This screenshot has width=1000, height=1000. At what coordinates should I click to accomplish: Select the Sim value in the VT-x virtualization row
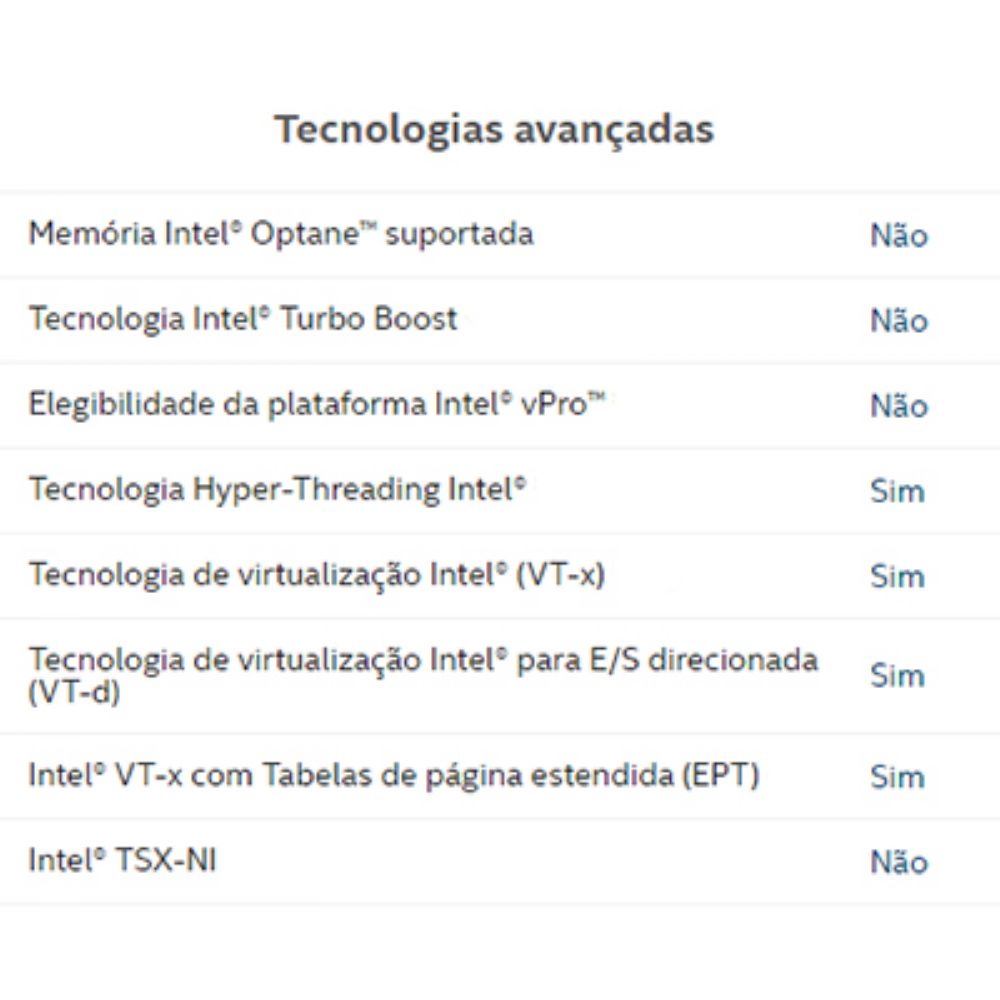897,577
